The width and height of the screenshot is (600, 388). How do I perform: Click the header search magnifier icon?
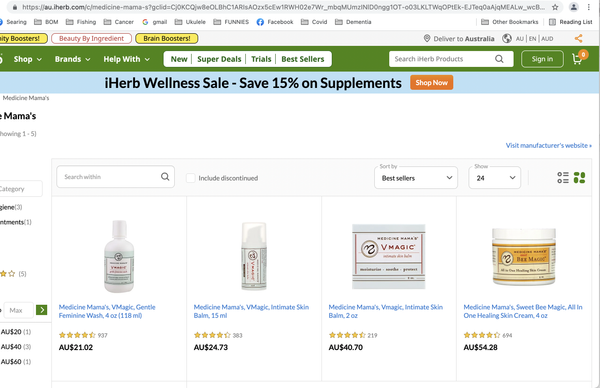pos(499,59)
